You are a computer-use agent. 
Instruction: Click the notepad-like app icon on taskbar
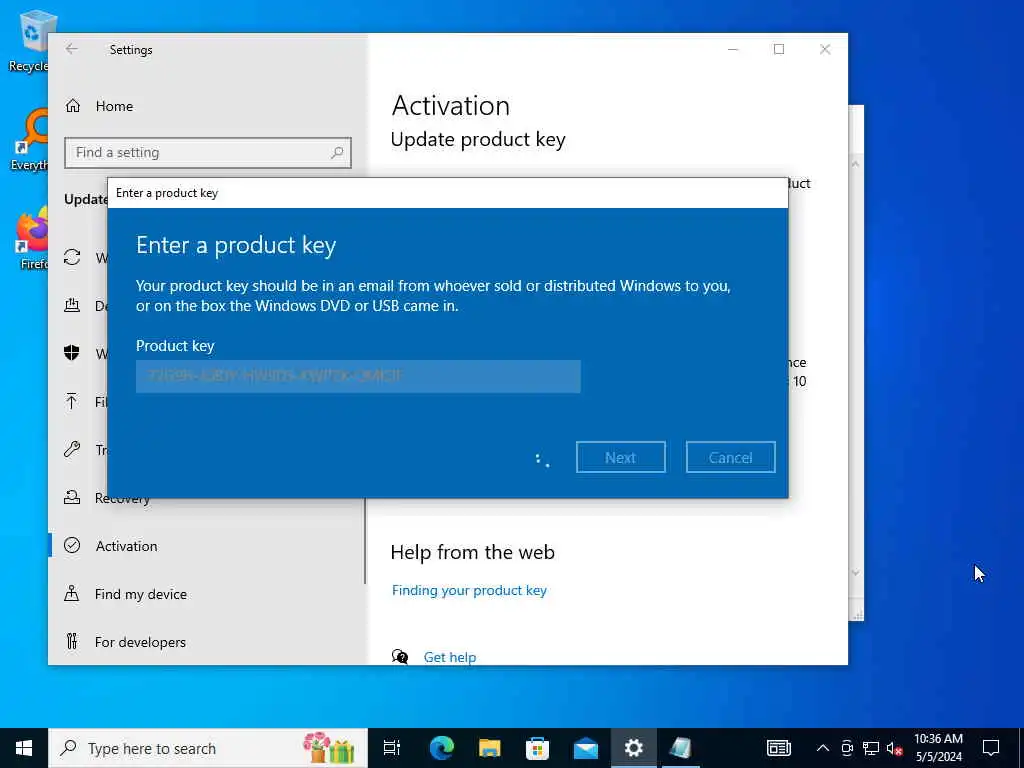tap(681, 748)
